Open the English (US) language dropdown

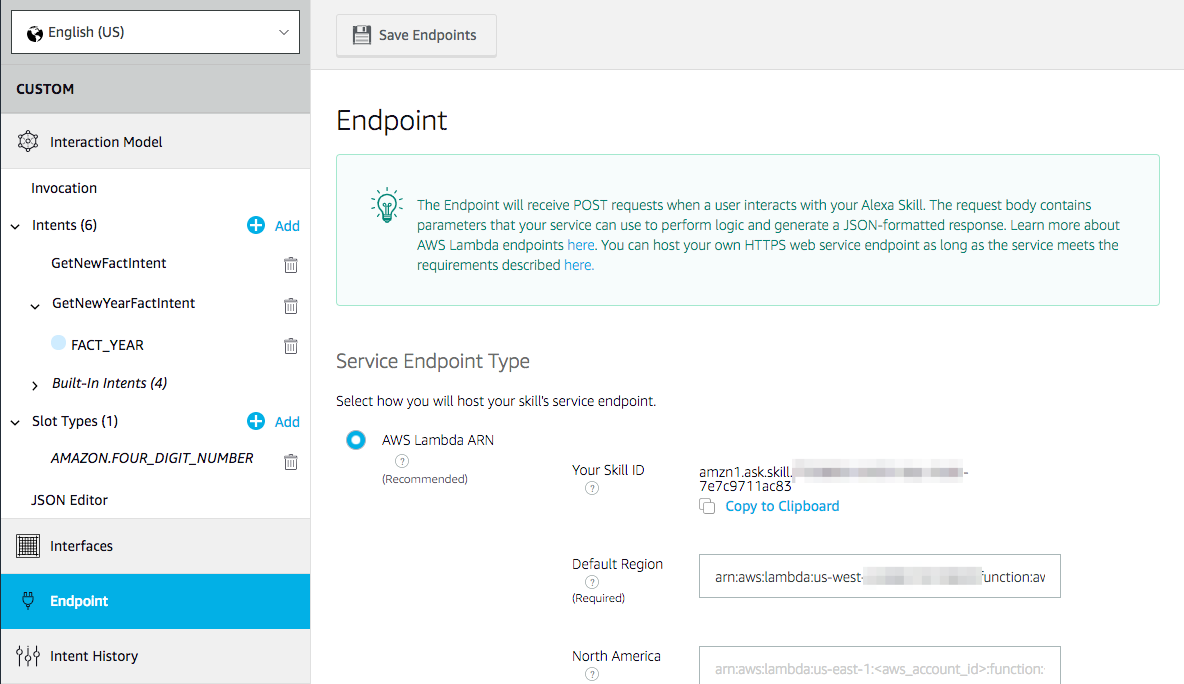(x=155, y=32)
